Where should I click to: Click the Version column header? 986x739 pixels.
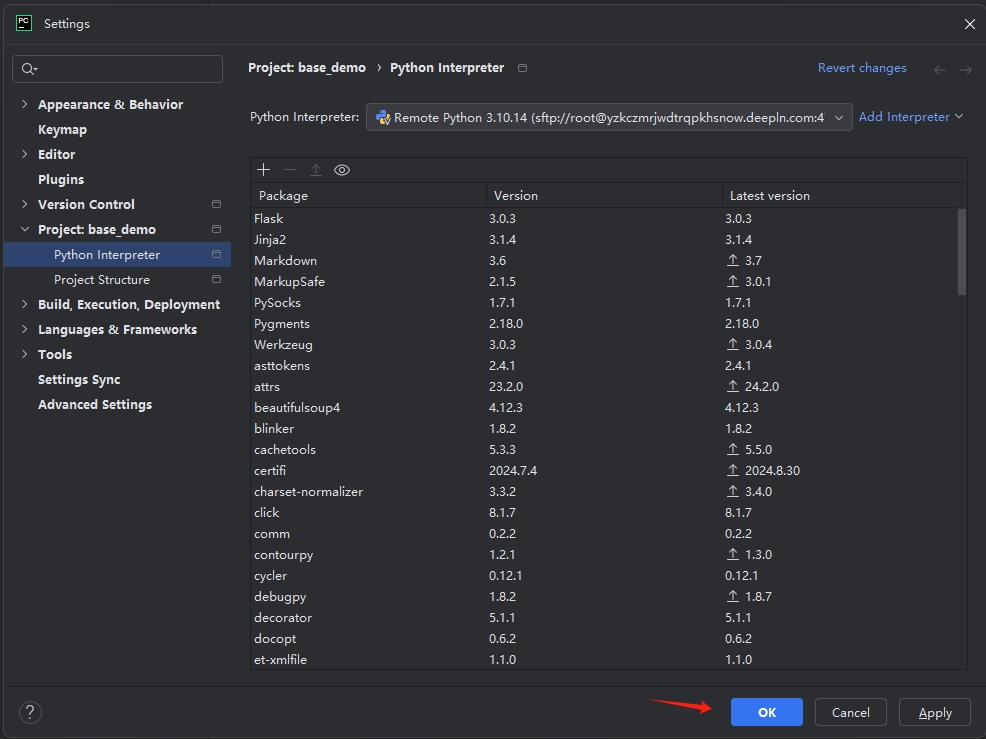pyautogui.click(x=604, y=196)
